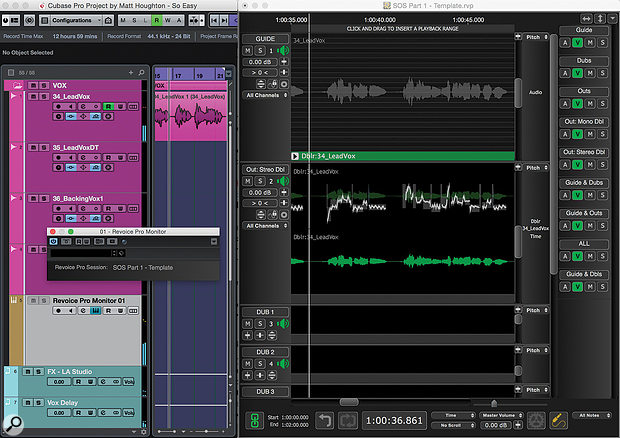Click the Revoice Pro horizontal scrollbar thumb

[349, 402]
